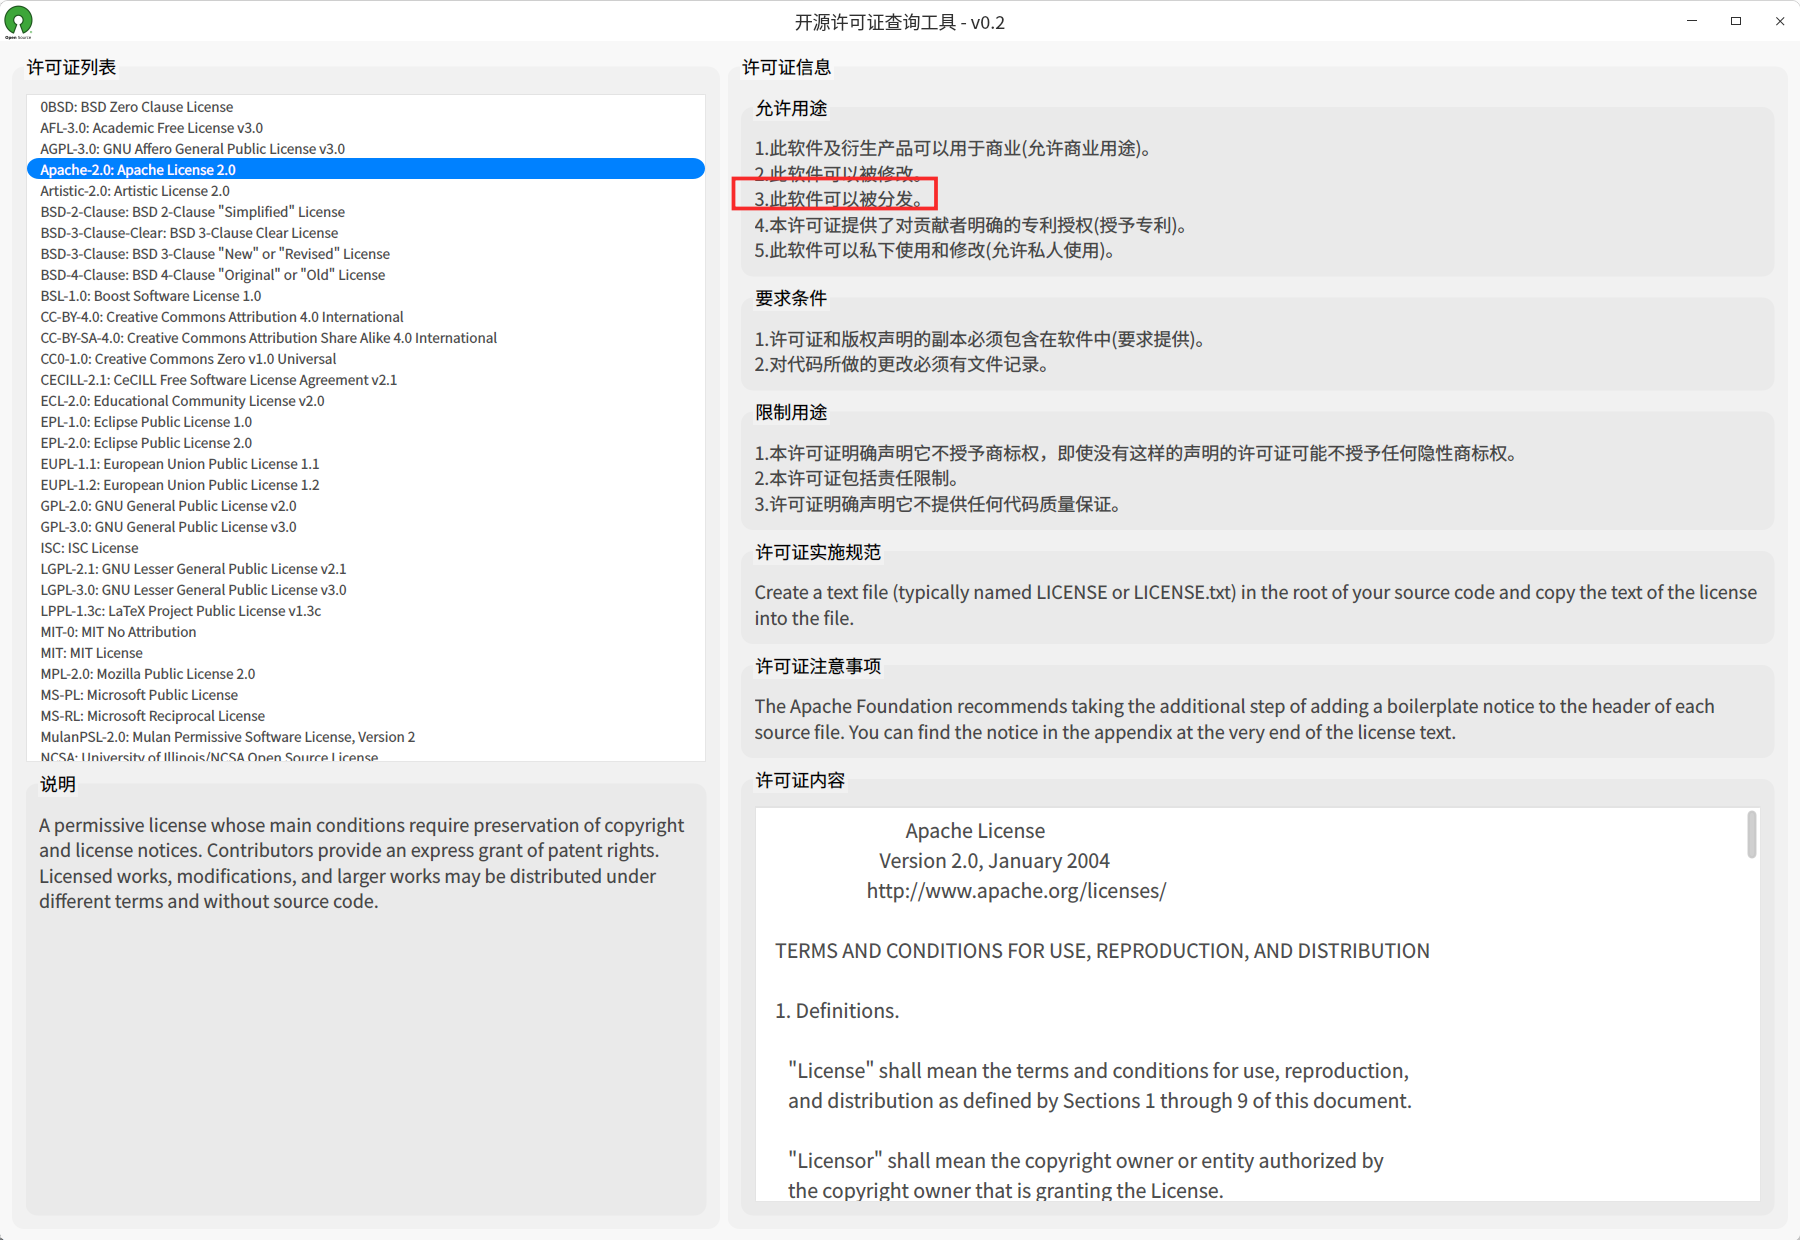Select MIT-0: MIT No Attribution
This screenshot has width=1800, height=1240.
pyautogui.click(x=366, y=632)
